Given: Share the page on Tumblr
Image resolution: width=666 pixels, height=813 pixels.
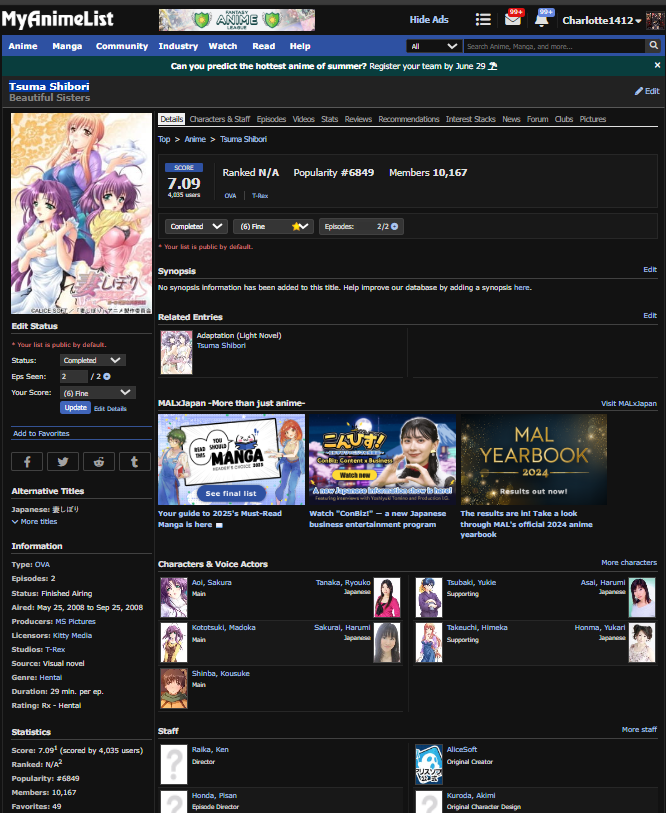Looking at the screenshot, I should pos(134,461).
